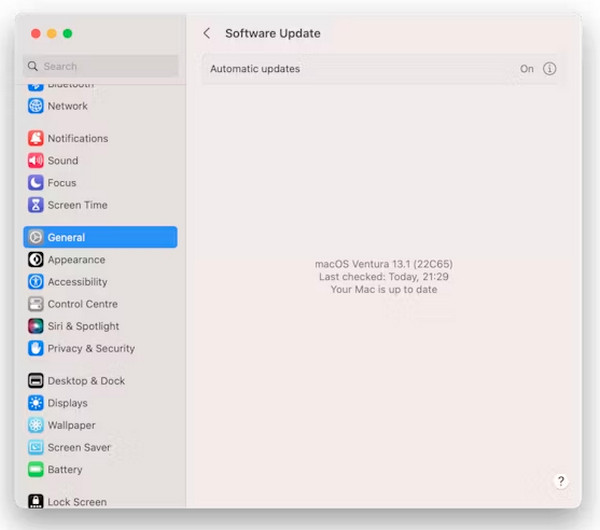Viewport: 600px width, 530px height.
Task: Open the Screen Saver icon
Action: (x=36, y=448)
